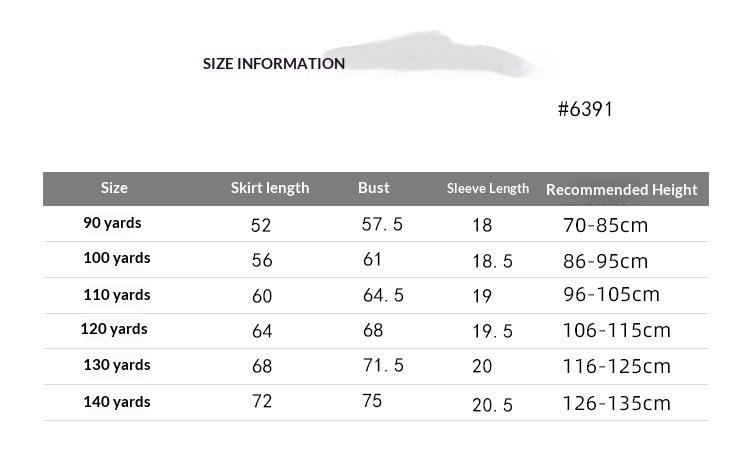This screenshot has width=750, height=452.
Task: Click the 140 yards size row label
Action: coord(117,402)
